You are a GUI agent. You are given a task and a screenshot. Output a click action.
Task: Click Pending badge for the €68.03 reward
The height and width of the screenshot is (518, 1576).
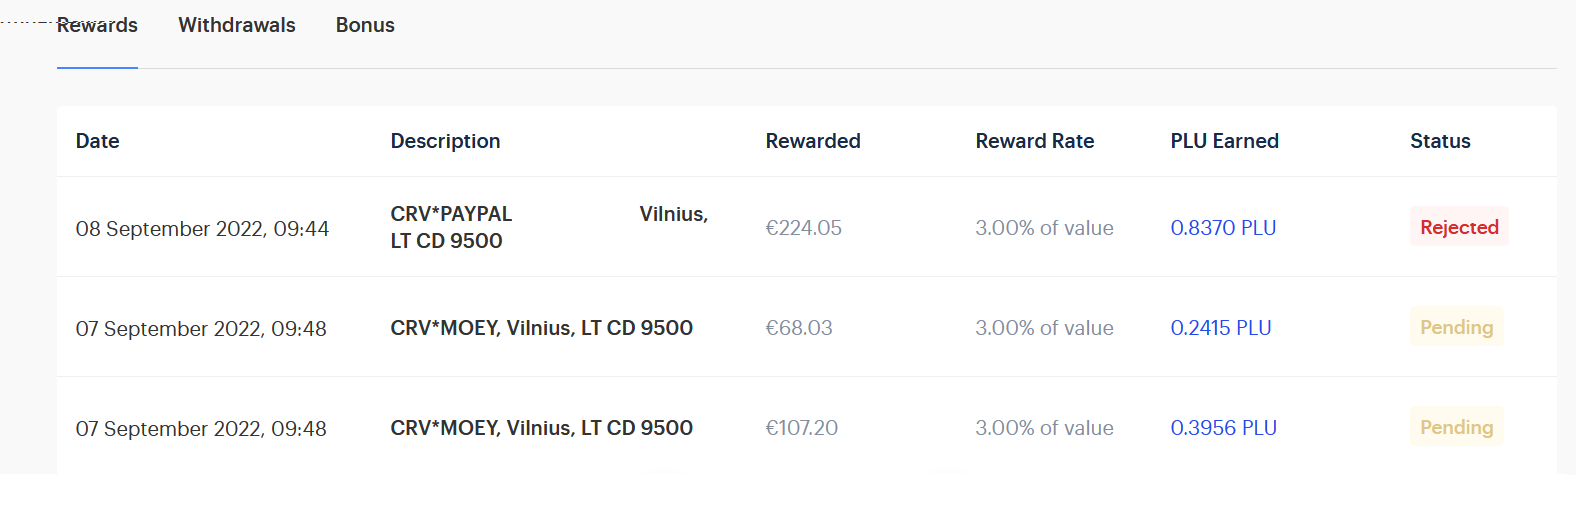(x=1456, y=327)
